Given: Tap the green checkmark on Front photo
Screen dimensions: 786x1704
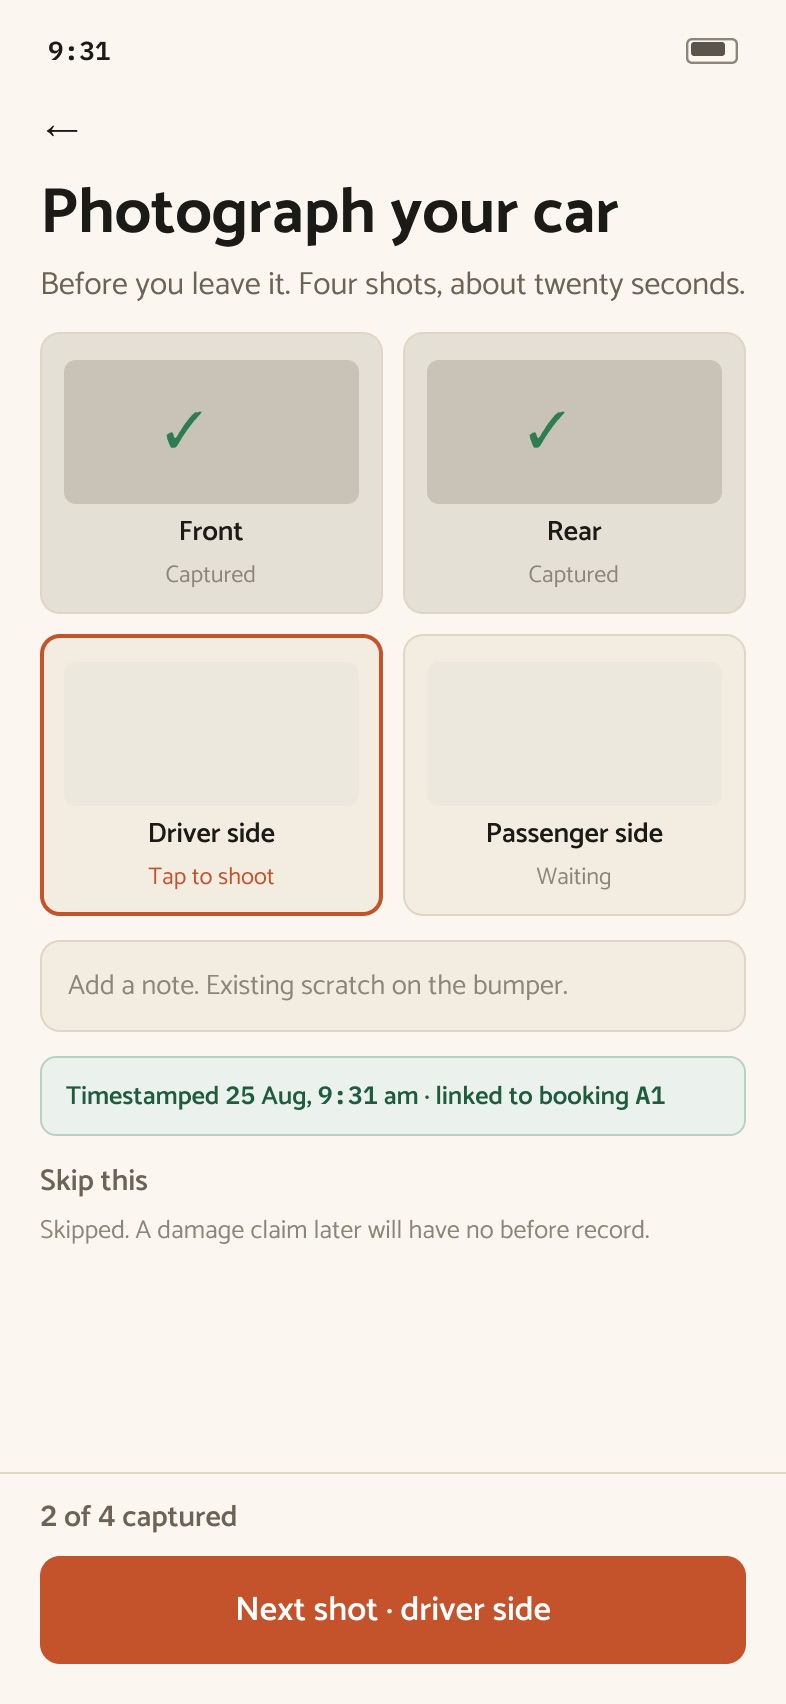Looking at the screenshot, I should pos(184,430).
